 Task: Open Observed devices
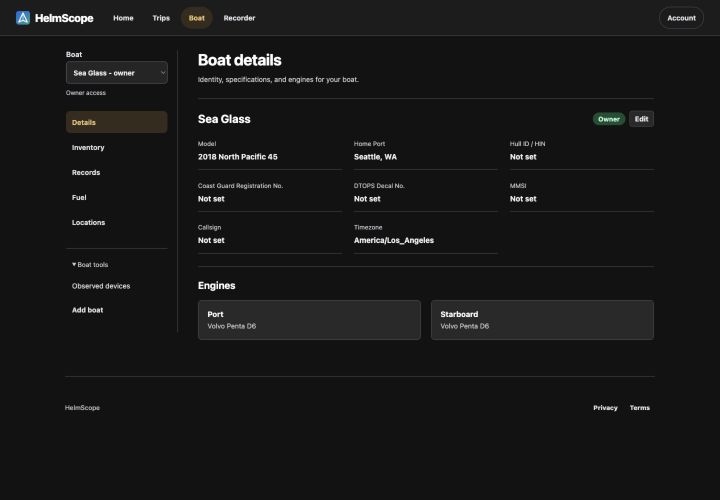coord(101,286)
